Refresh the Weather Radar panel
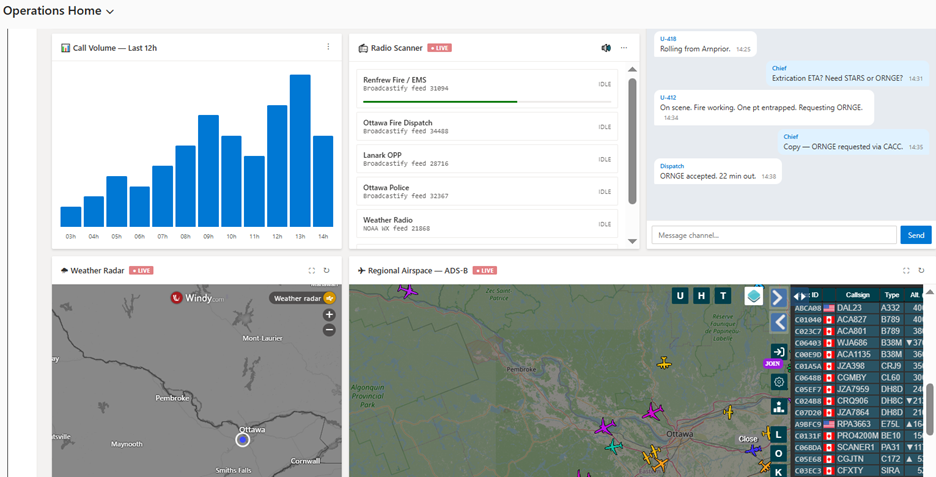Viewport: 936px width, 477px height. 326,270
